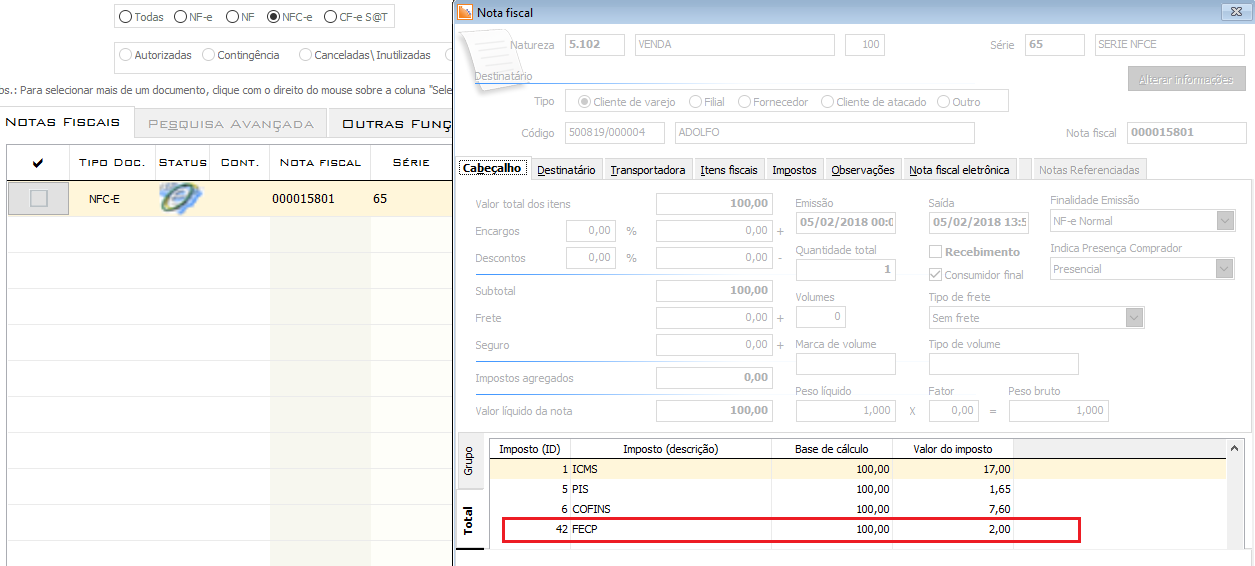This screenshot has height=566, width=1255.
Task: Select Canceladas\Inutilizadas status radio
Action: click(305, 55)
